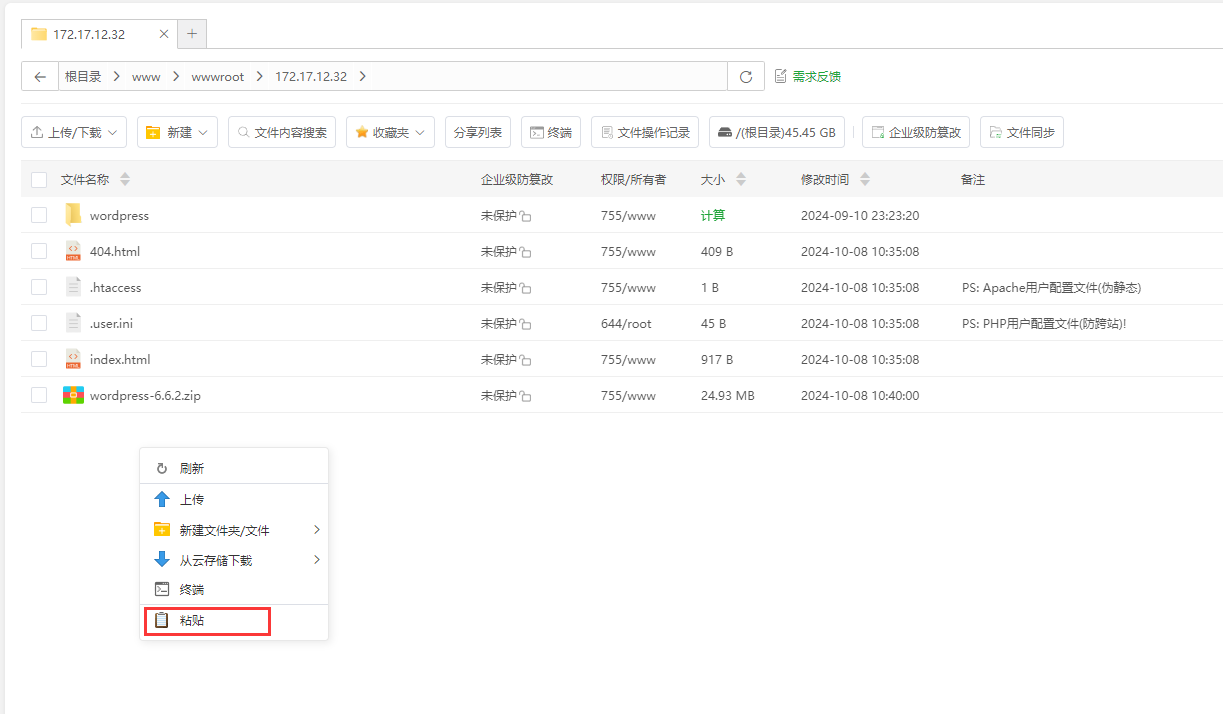Click the 文件内容搜索 button
Screen dimensions: 1223x714
pyautogui.click(x=282, y=132)
